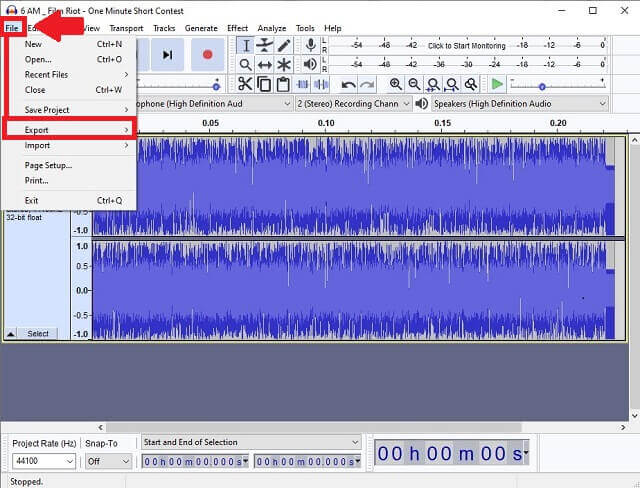Open the Generate menu
Screen dimensions: 640x488
201,28
